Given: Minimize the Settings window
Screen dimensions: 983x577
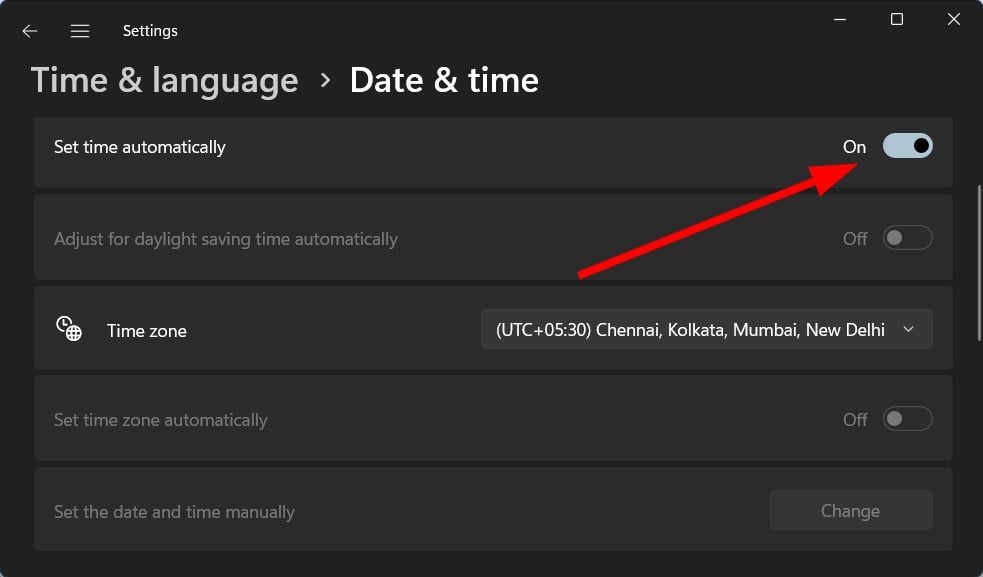Looking at the screenshot, I should click(840, 19).
